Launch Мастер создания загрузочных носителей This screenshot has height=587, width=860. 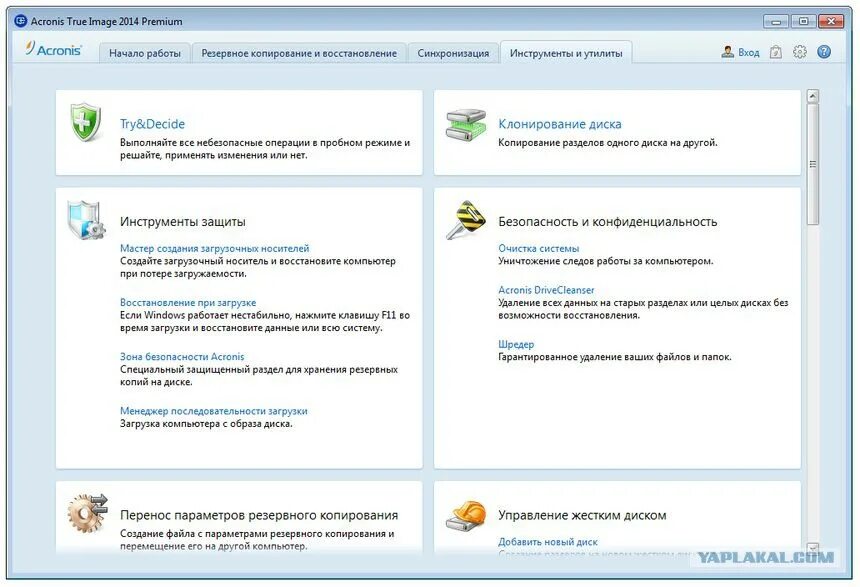[214, 249]
